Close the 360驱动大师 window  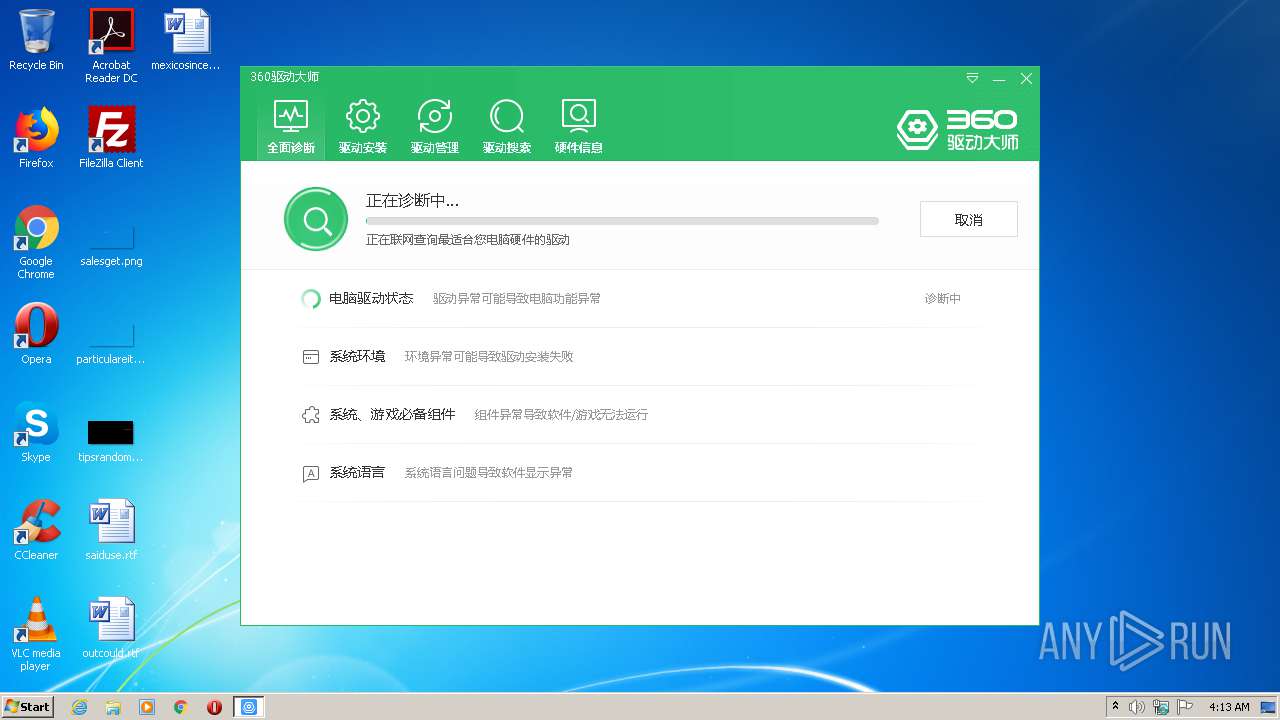click(1026, 78)
